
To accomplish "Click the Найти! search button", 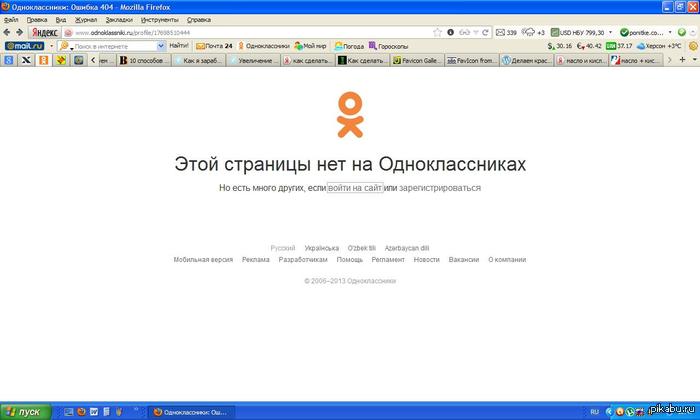I will click(x=179, y=46).
